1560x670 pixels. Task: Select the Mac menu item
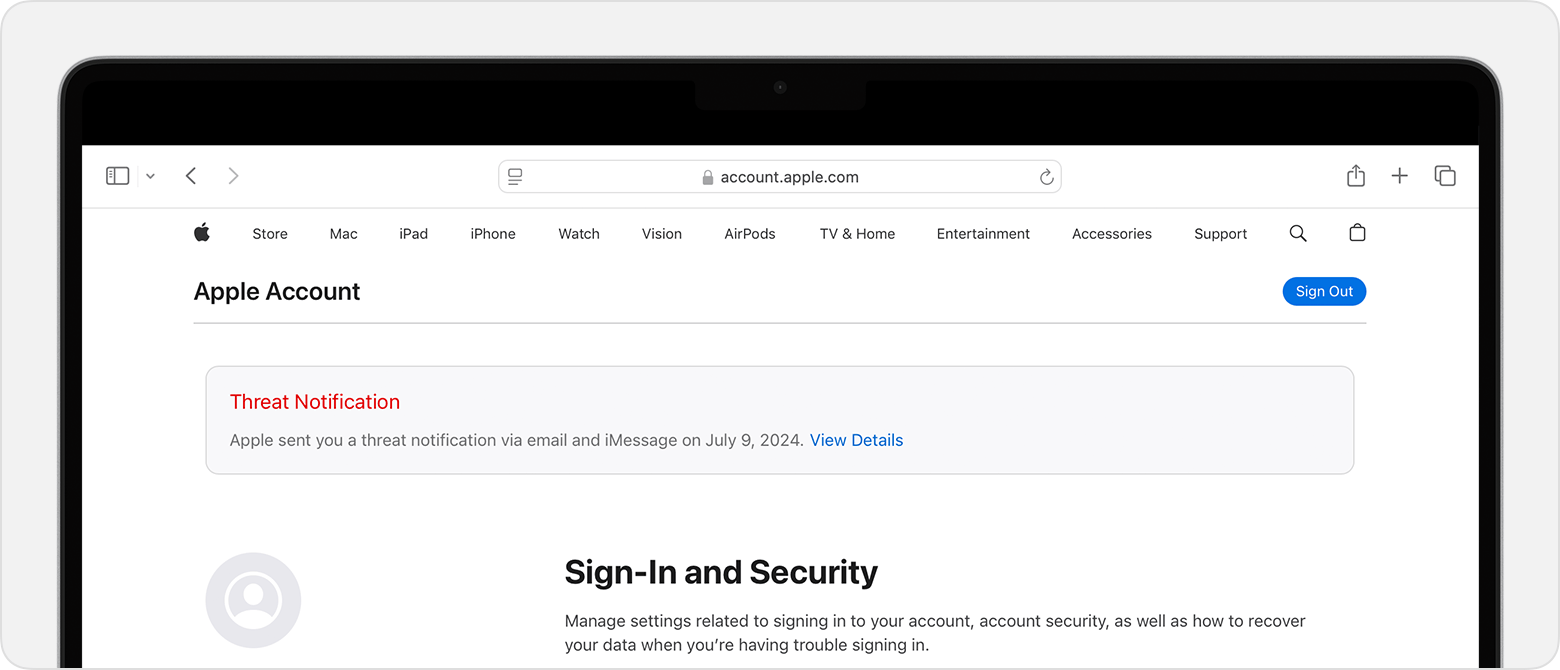click(x=343, y=233)
